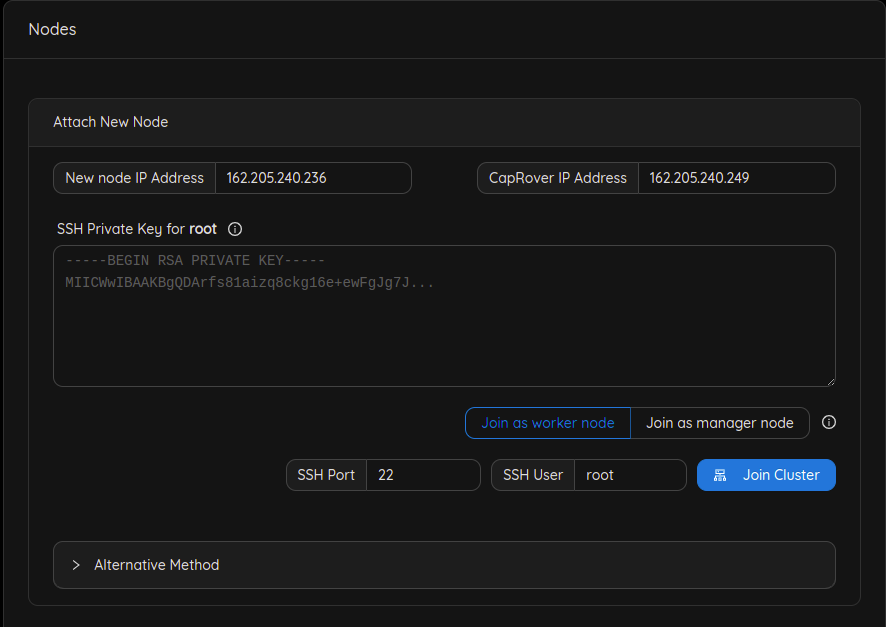This screenshot has width=886, height=627.
Task: Click info icon beside SSH Private Key label
Action: [x=235, y=229]
